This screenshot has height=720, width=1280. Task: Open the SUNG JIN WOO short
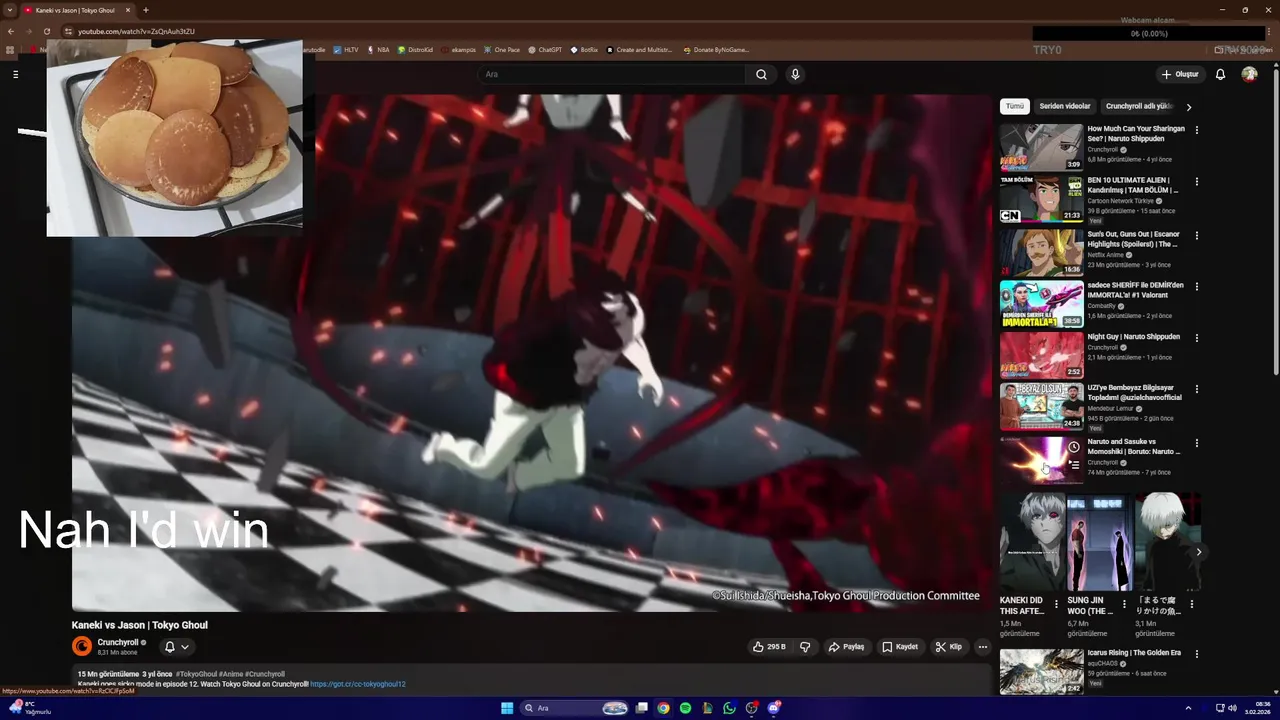pyautogui.click(x=1099, y=541)
